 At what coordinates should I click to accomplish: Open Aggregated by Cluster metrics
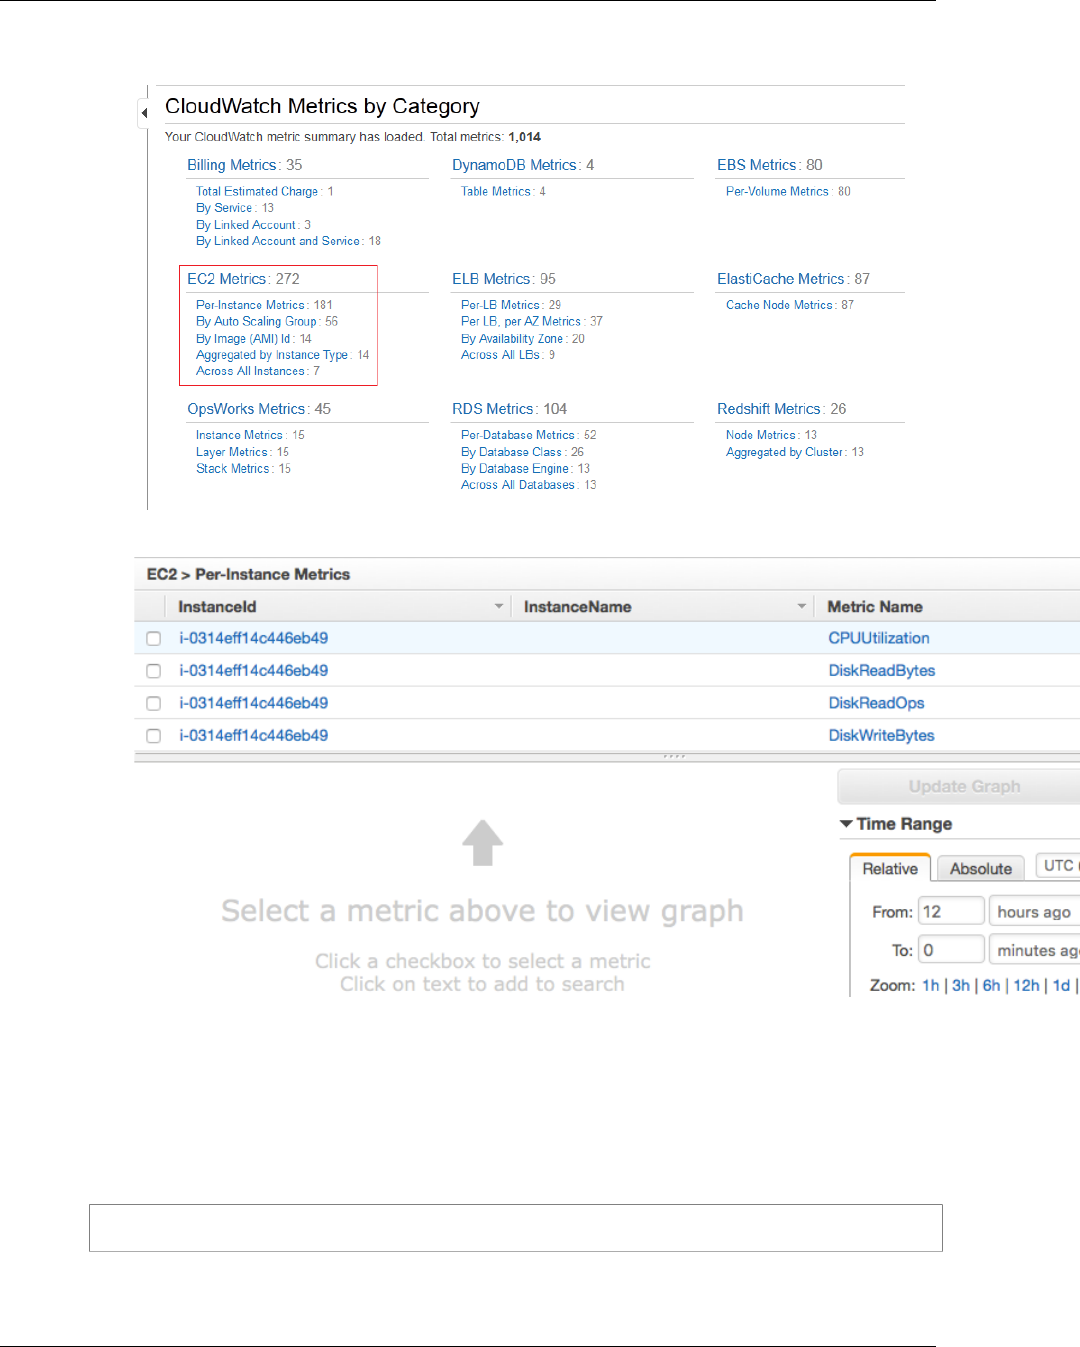pyautogui.click(x=785, y=452)
